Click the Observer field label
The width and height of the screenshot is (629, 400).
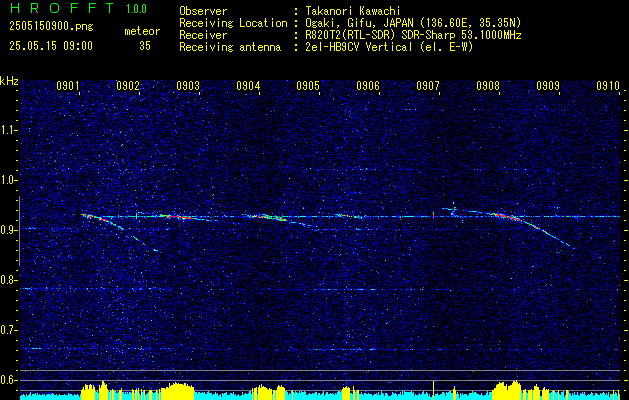click(x=203, y=11)
